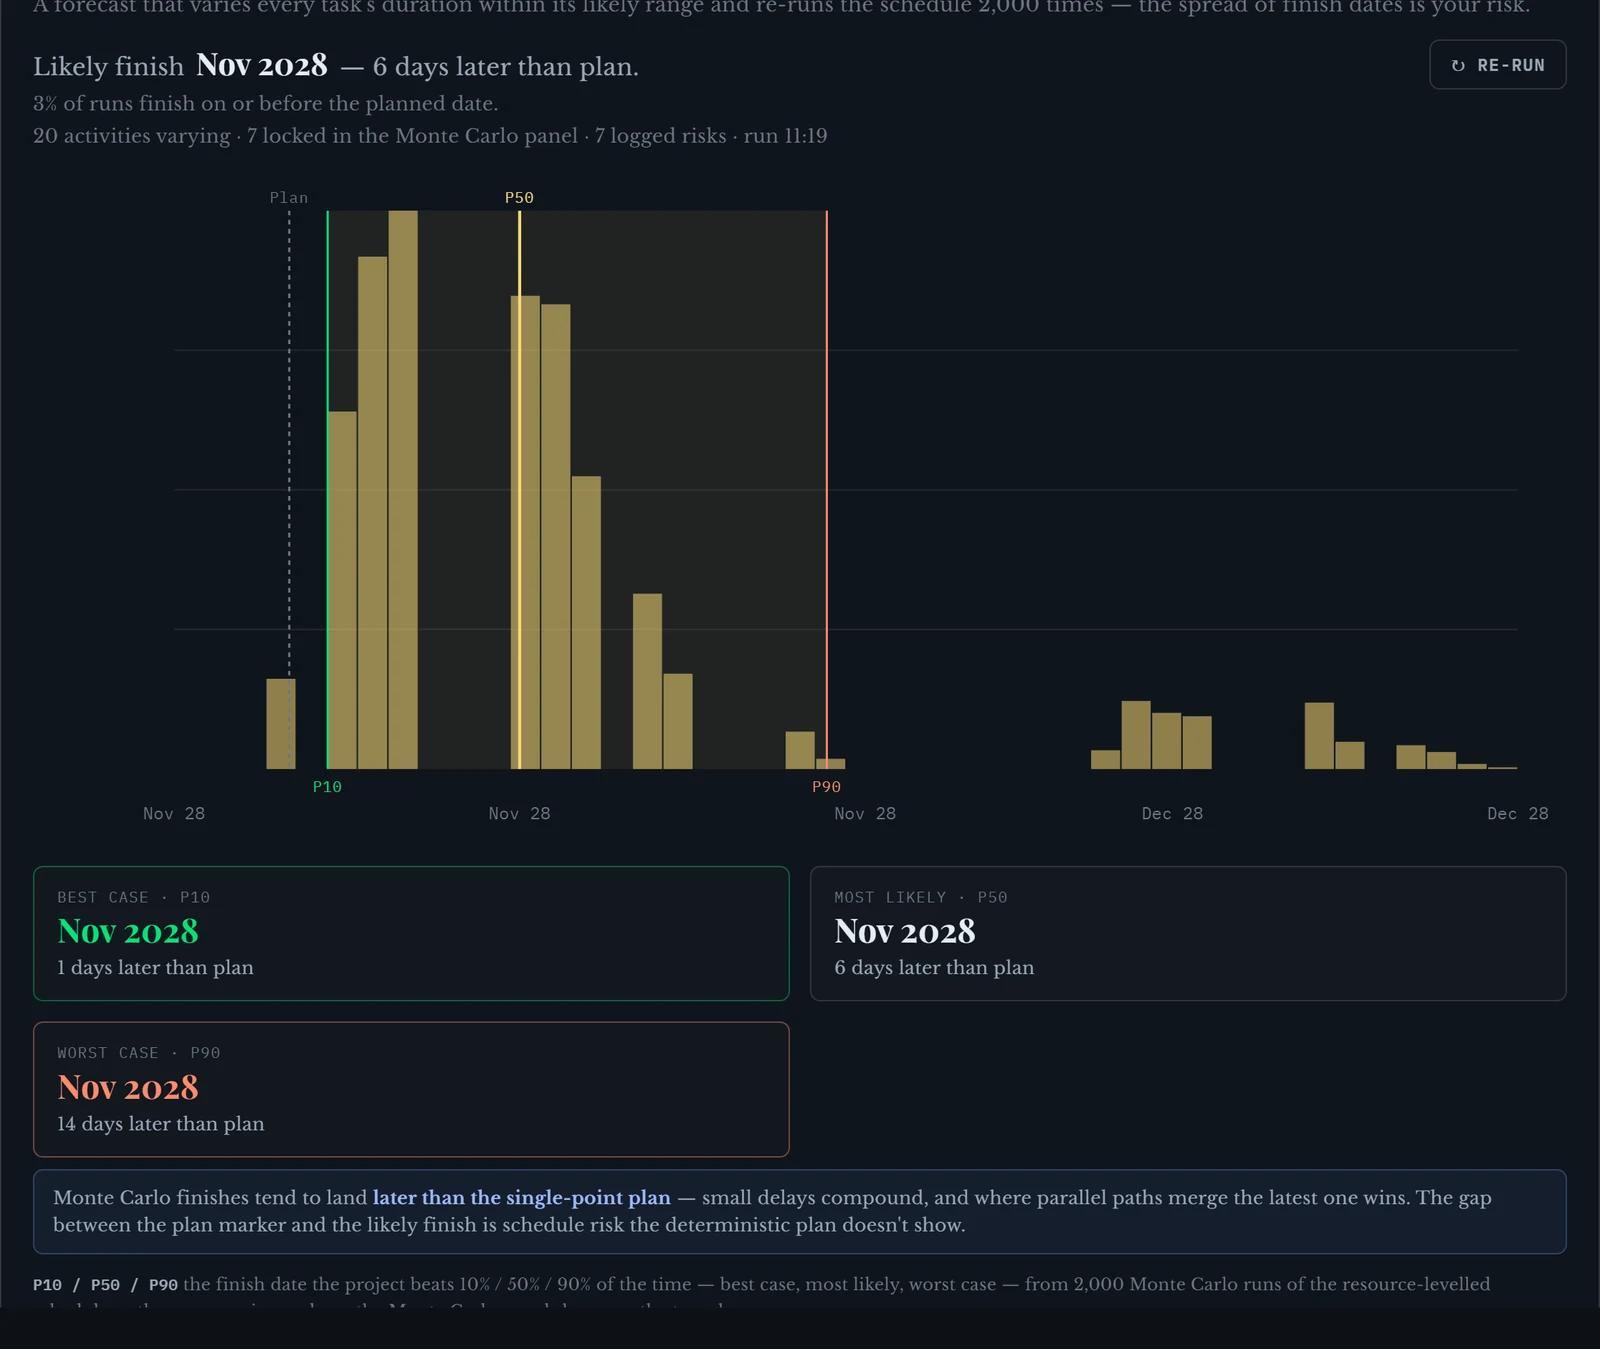Click '14 days later than plan' text

click(161, 1124)
